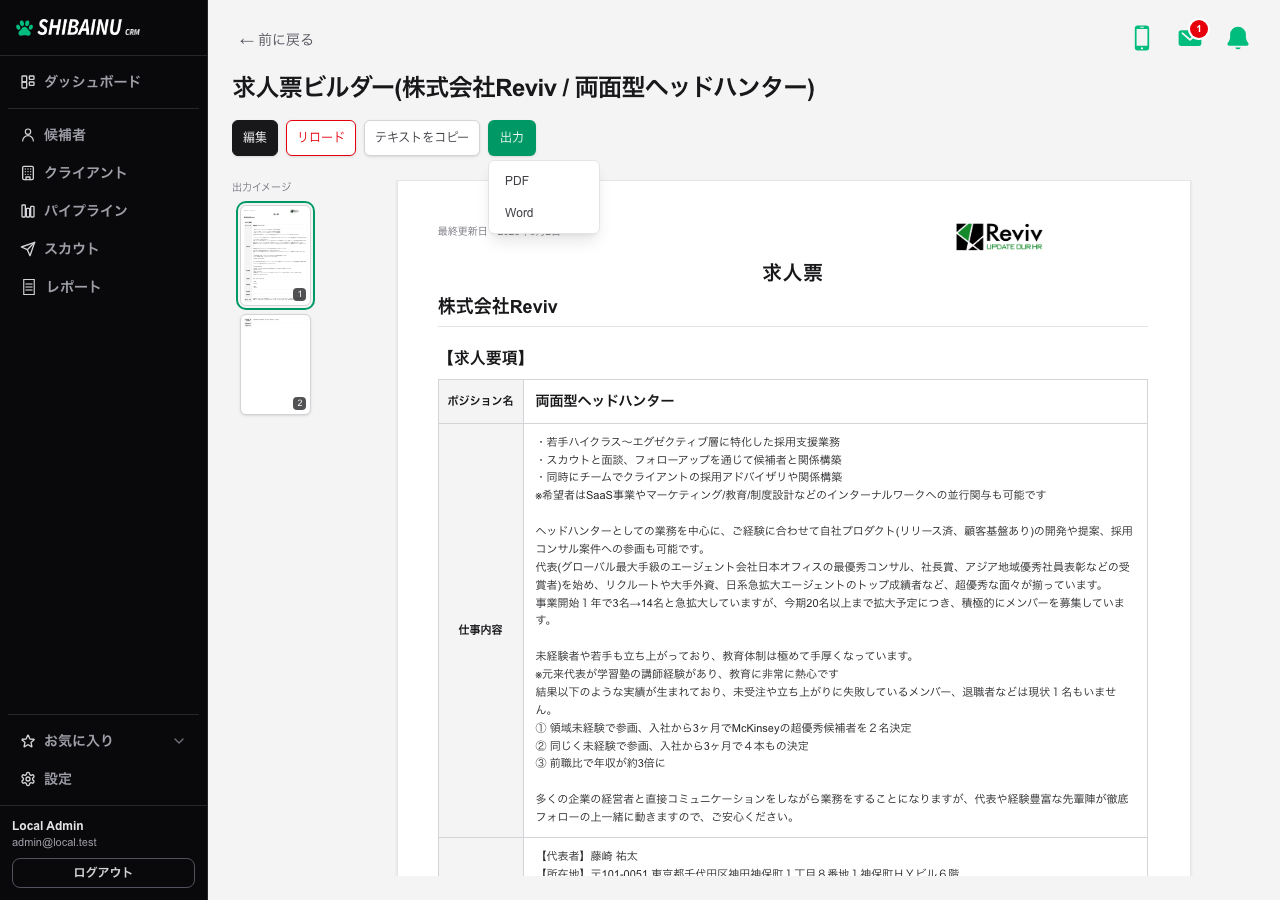Choose PDF from output menu

544,181
